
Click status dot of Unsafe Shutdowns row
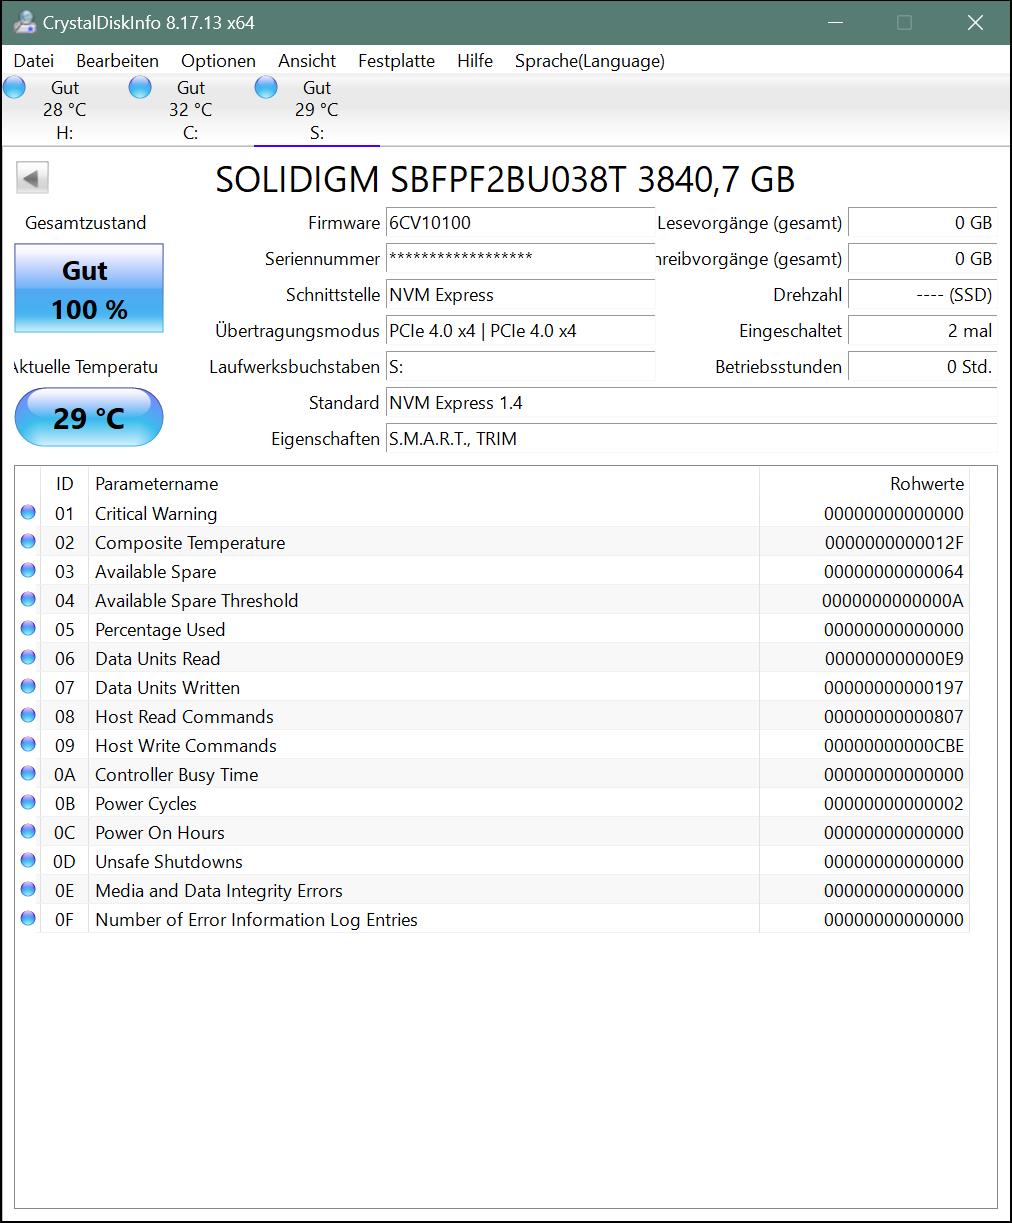point(28,861)
